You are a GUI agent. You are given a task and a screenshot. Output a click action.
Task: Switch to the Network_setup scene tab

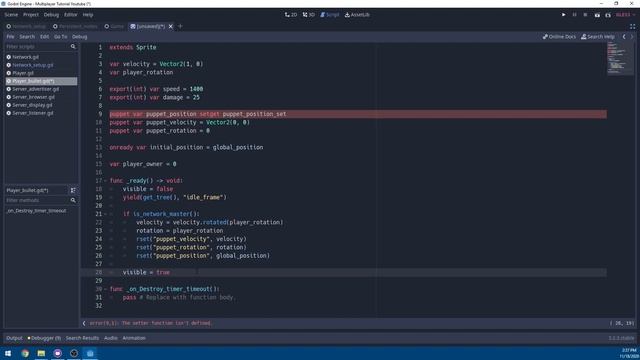26,26
